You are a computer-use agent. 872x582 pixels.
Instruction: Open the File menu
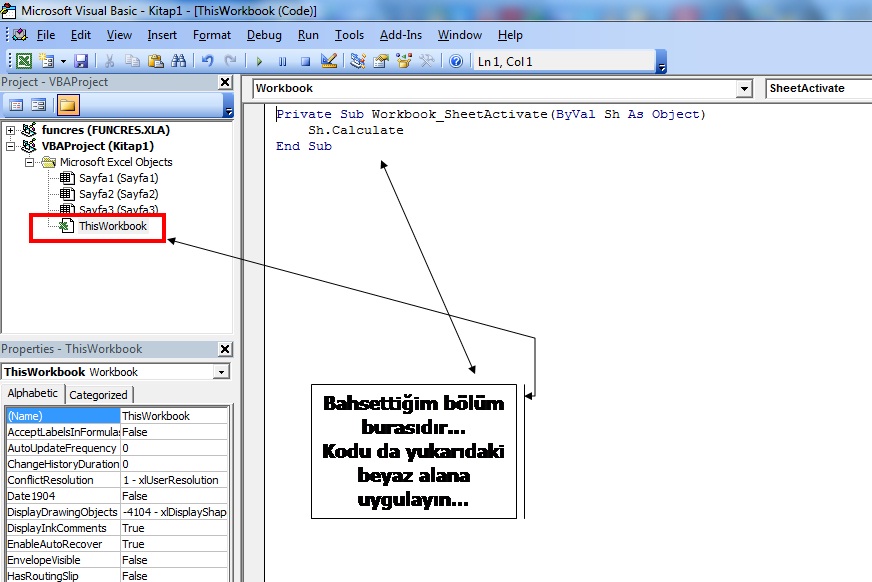click(x=46, y=35)
